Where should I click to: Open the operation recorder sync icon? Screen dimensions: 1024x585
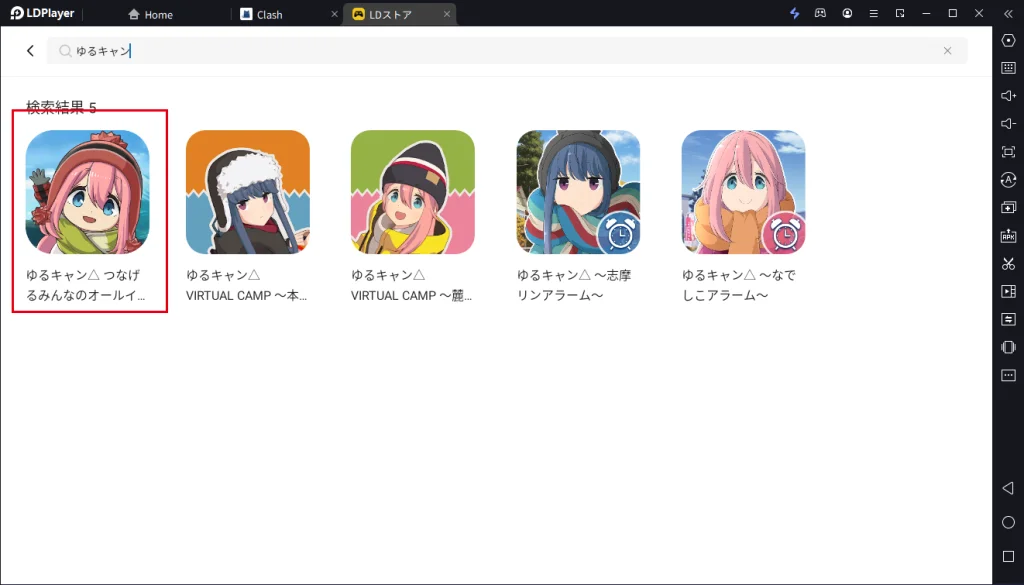(x=1008, y=180)
